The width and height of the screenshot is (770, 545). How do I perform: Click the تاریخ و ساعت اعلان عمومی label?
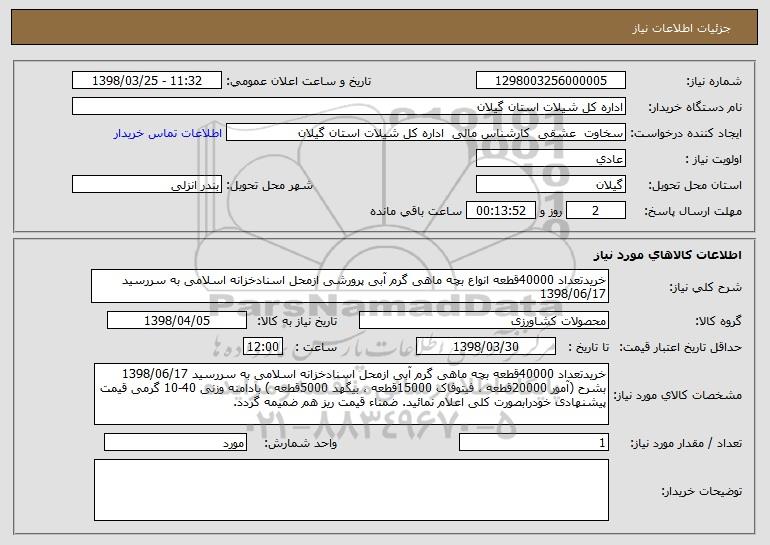point(299,81)
